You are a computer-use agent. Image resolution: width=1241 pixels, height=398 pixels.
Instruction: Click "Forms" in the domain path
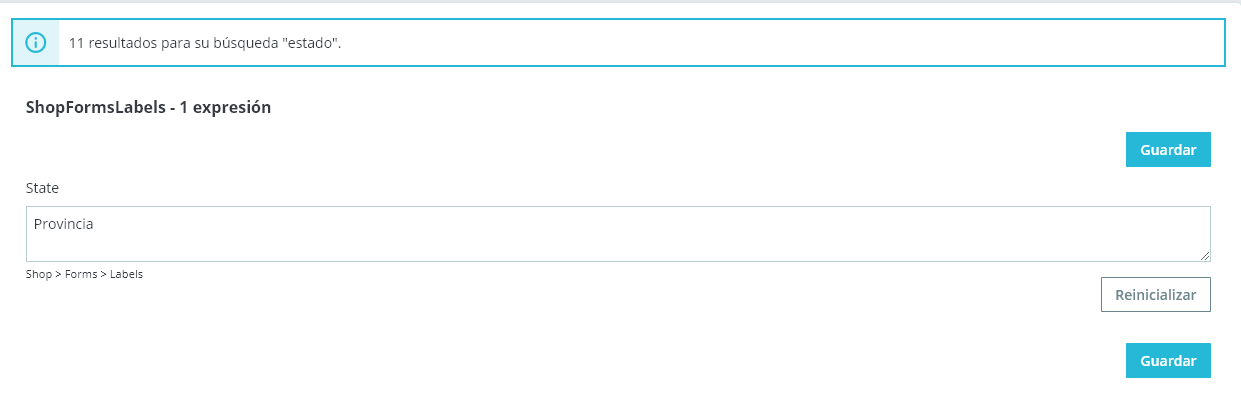pos(81,274)
